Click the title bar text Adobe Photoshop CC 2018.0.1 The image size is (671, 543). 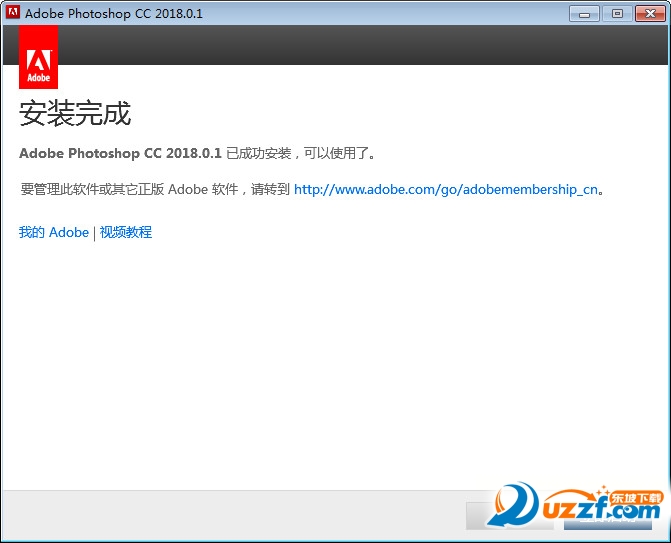114,13
